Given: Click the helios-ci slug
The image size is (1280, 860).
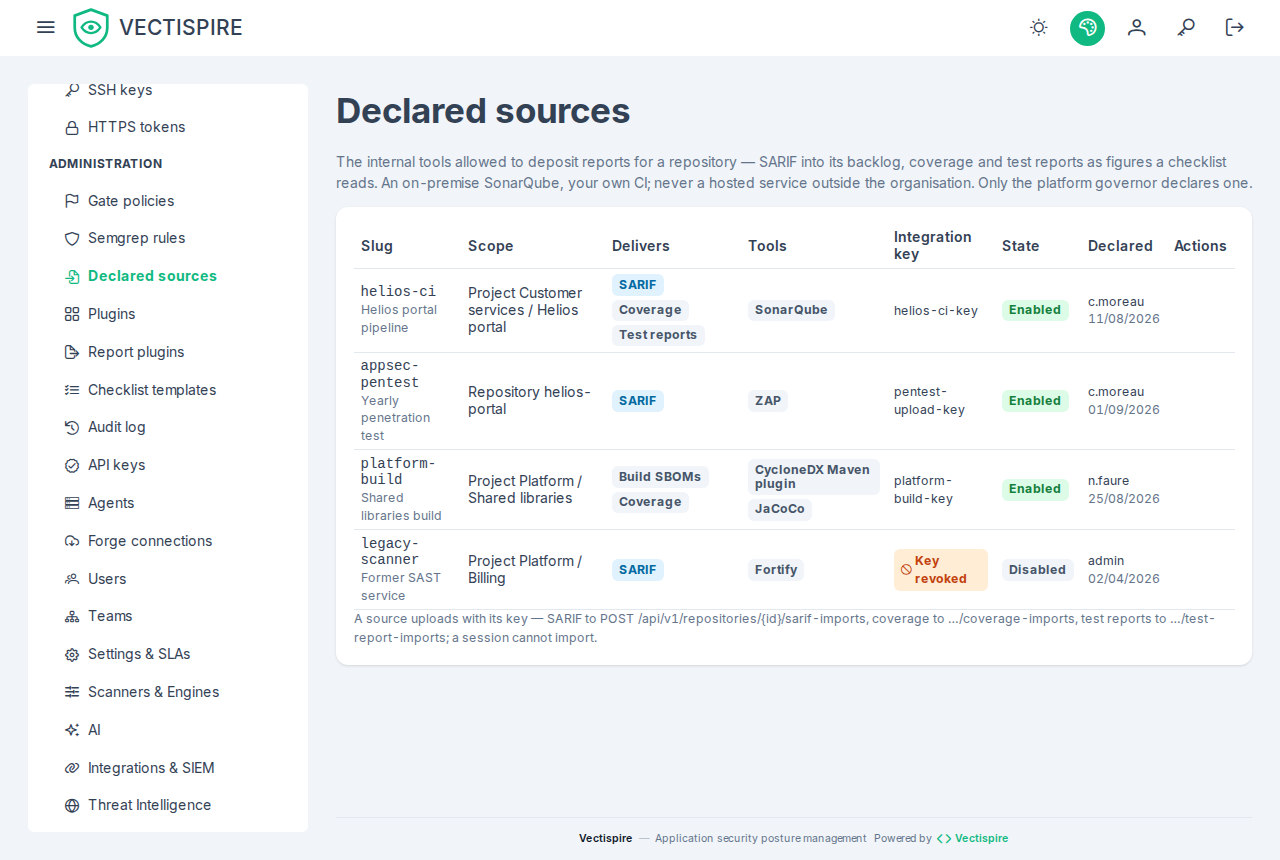Looking at the screenshot, I should pyautogui.click(x=398, y=291).
